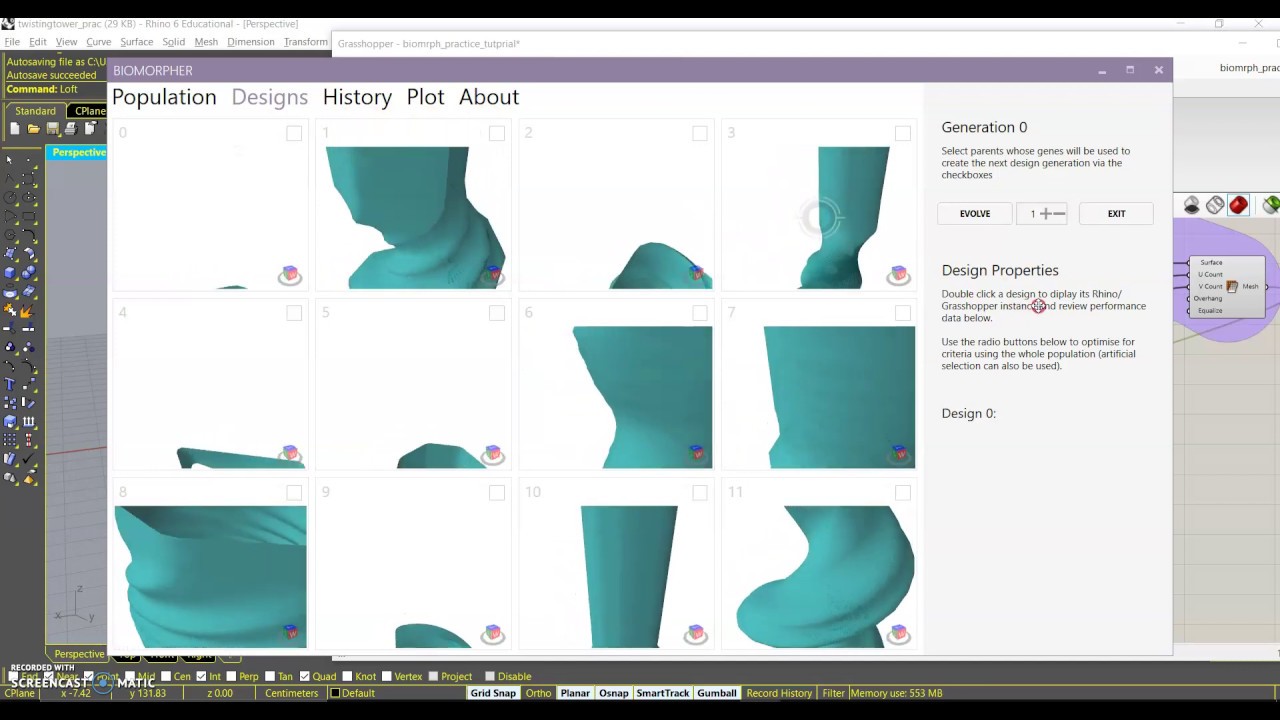This screenshot has width=1280, height=720.
Task: Select the Boolean union tool
Action: (28, 272)
